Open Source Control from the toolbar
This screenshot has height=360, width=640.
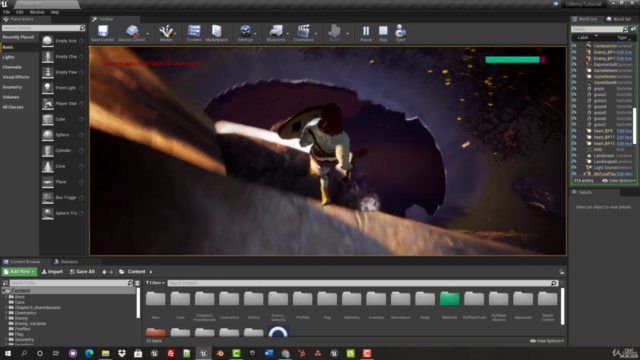[132, 32]
